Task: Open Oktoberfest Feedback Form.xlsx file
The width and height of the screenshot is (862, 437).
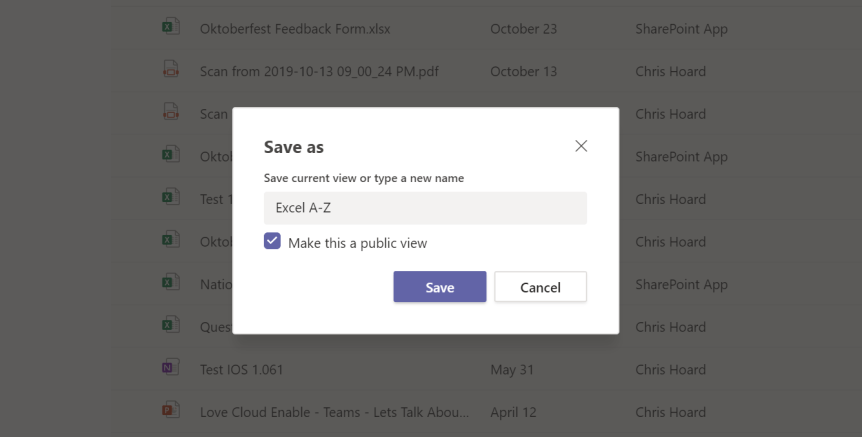Action: click(x=295, y=29)
